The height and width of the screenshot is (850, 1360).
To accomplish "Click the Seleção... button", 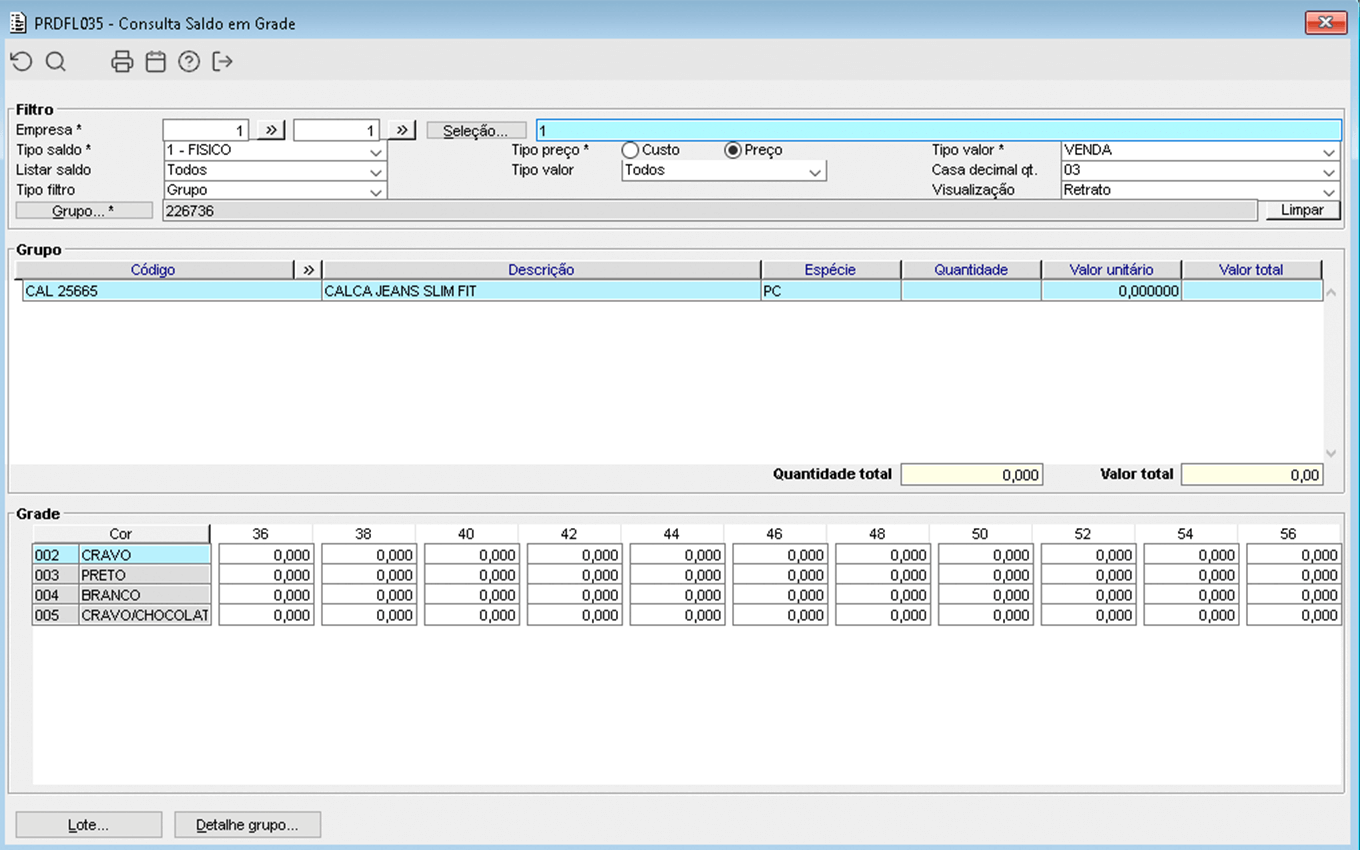I will (476, 131).
